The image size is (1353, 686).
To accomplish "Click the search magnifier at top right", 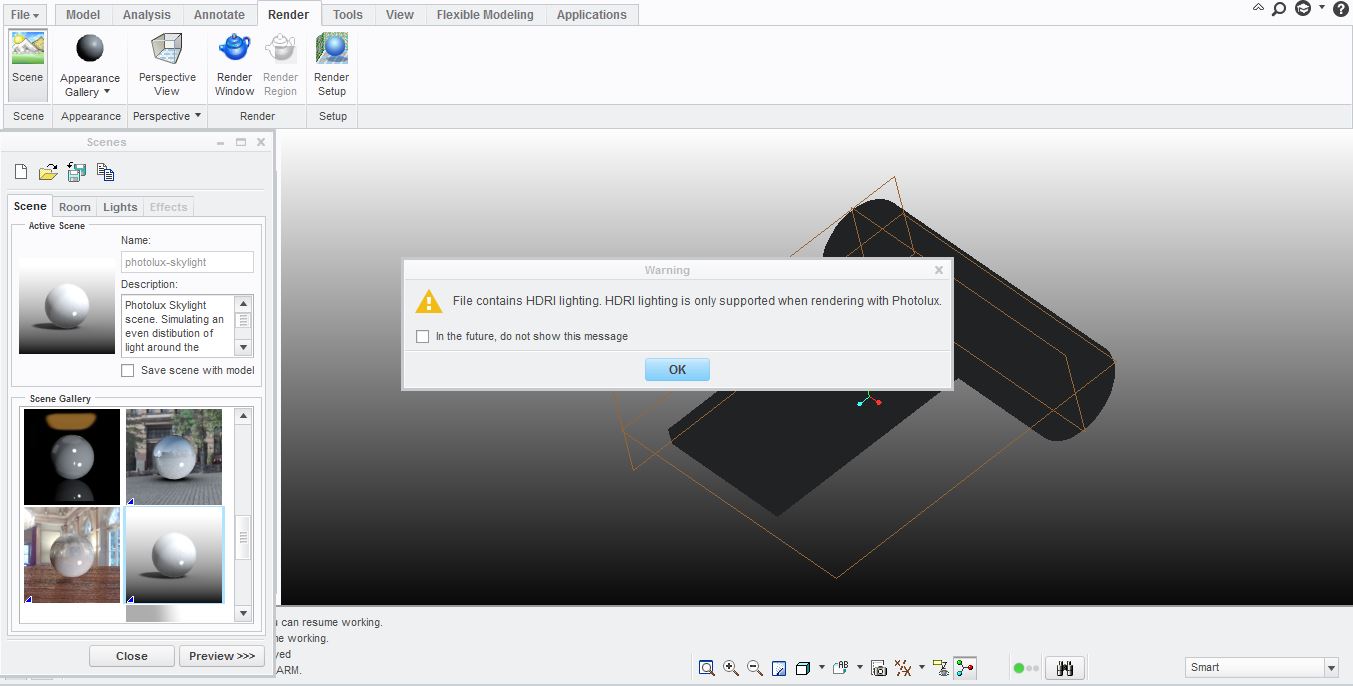I will tap(1279, 9).
